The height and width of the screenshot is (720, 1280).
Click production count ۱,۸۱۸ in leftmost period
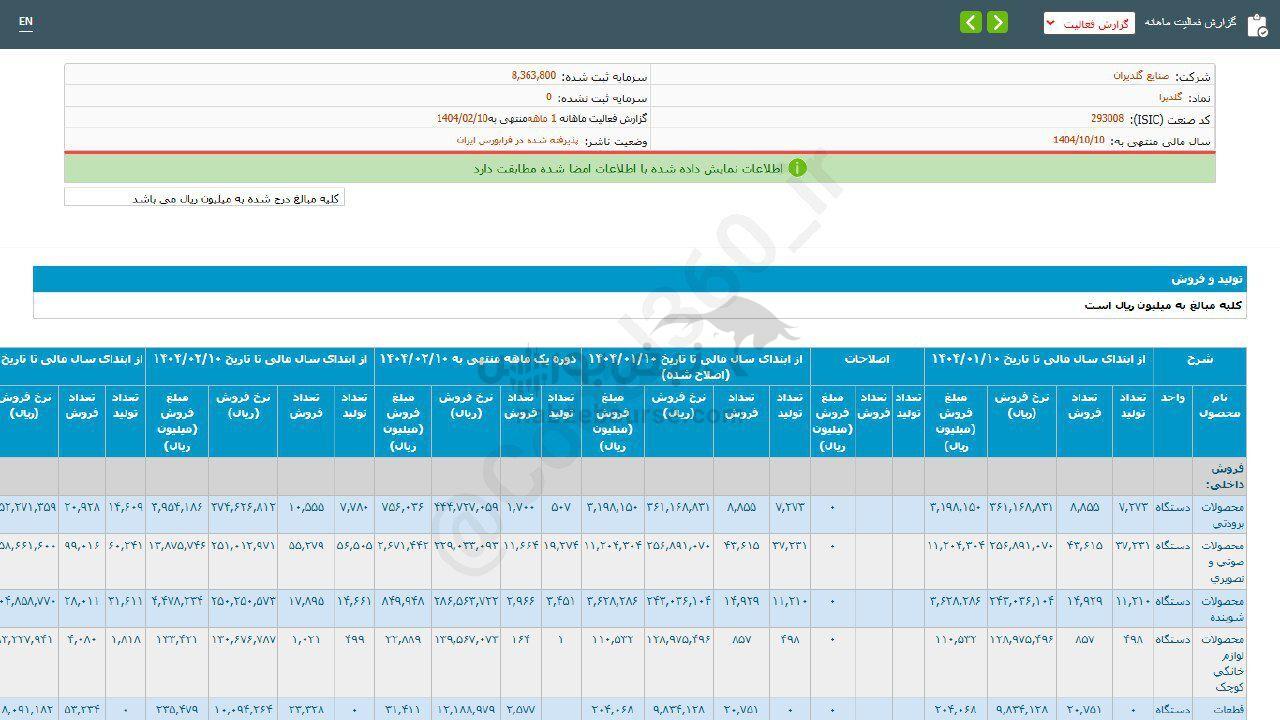coord(126,639)
